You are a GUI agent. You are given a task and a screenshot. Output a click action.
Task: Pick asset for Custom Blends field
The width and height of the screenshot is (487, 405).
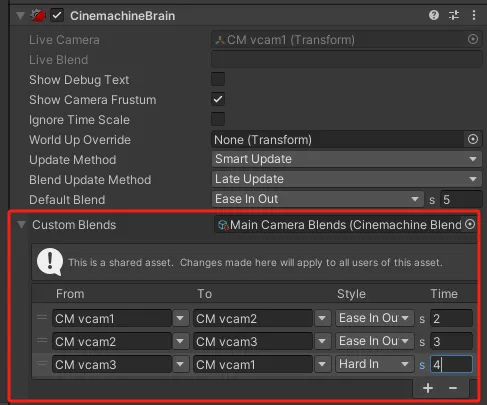pyautogui.click(x=470, y=224)
